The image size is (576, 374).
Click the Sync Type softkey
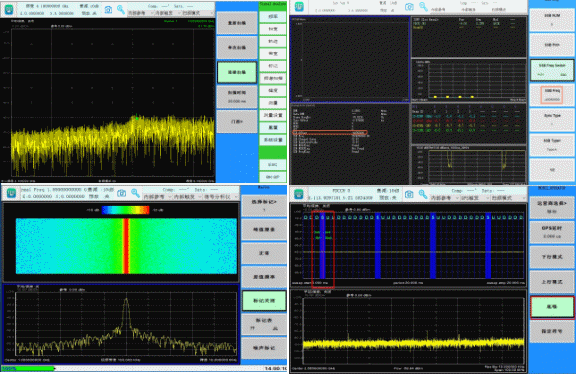click(x=552, y=120)
